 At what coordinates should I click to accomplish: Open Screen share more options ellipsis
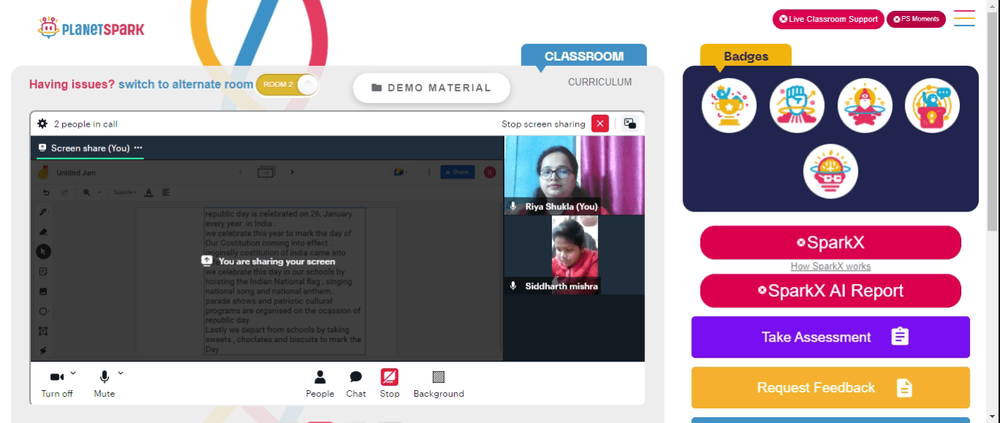pos(138,147)
